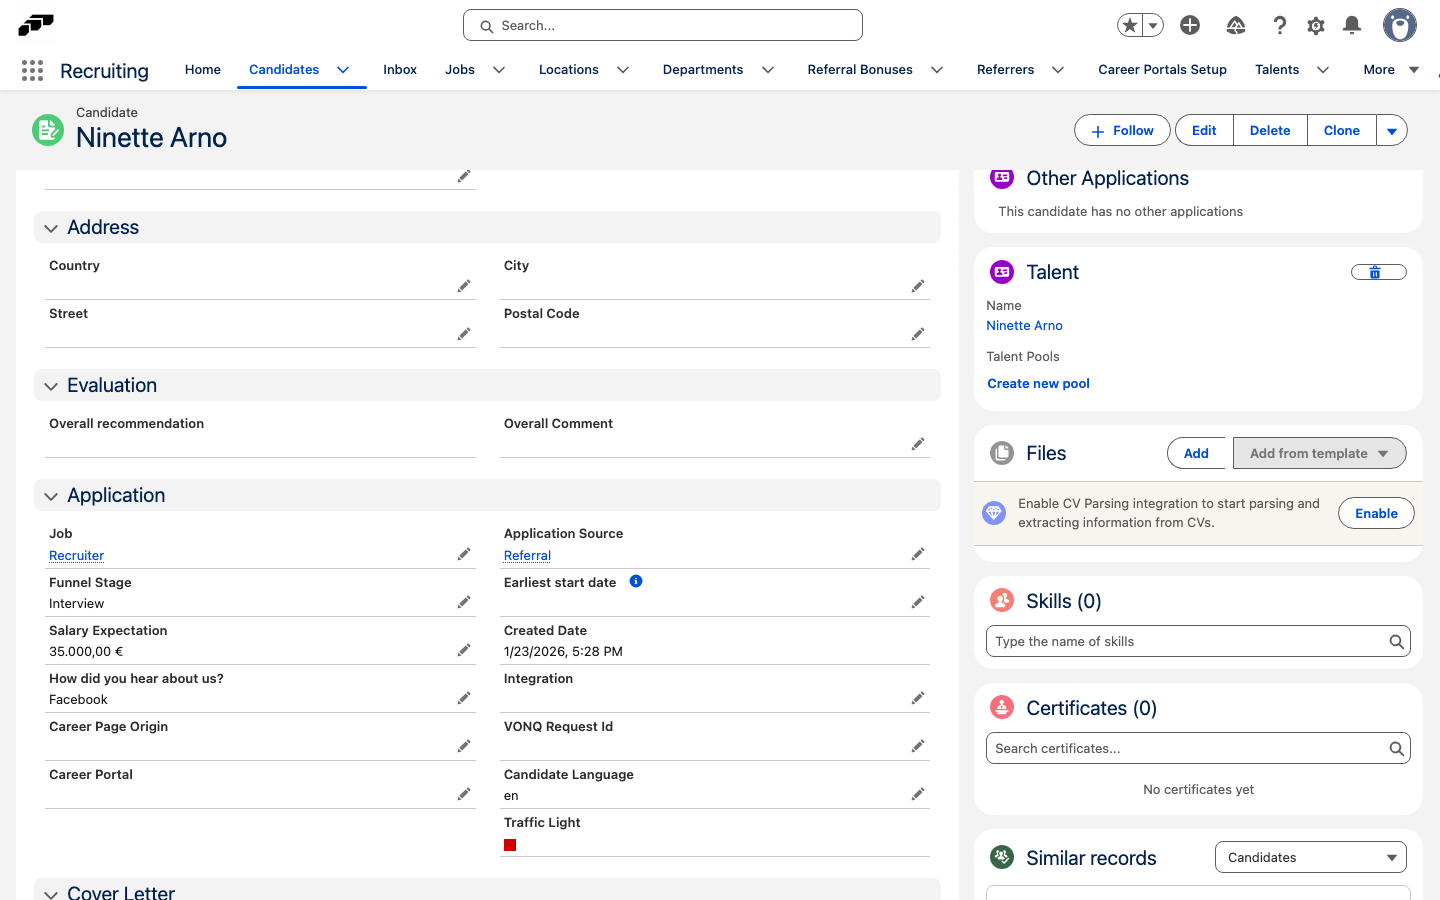Focus the global Search box
This screenshot has width=1440, height=900.
(x=663, y=25)
